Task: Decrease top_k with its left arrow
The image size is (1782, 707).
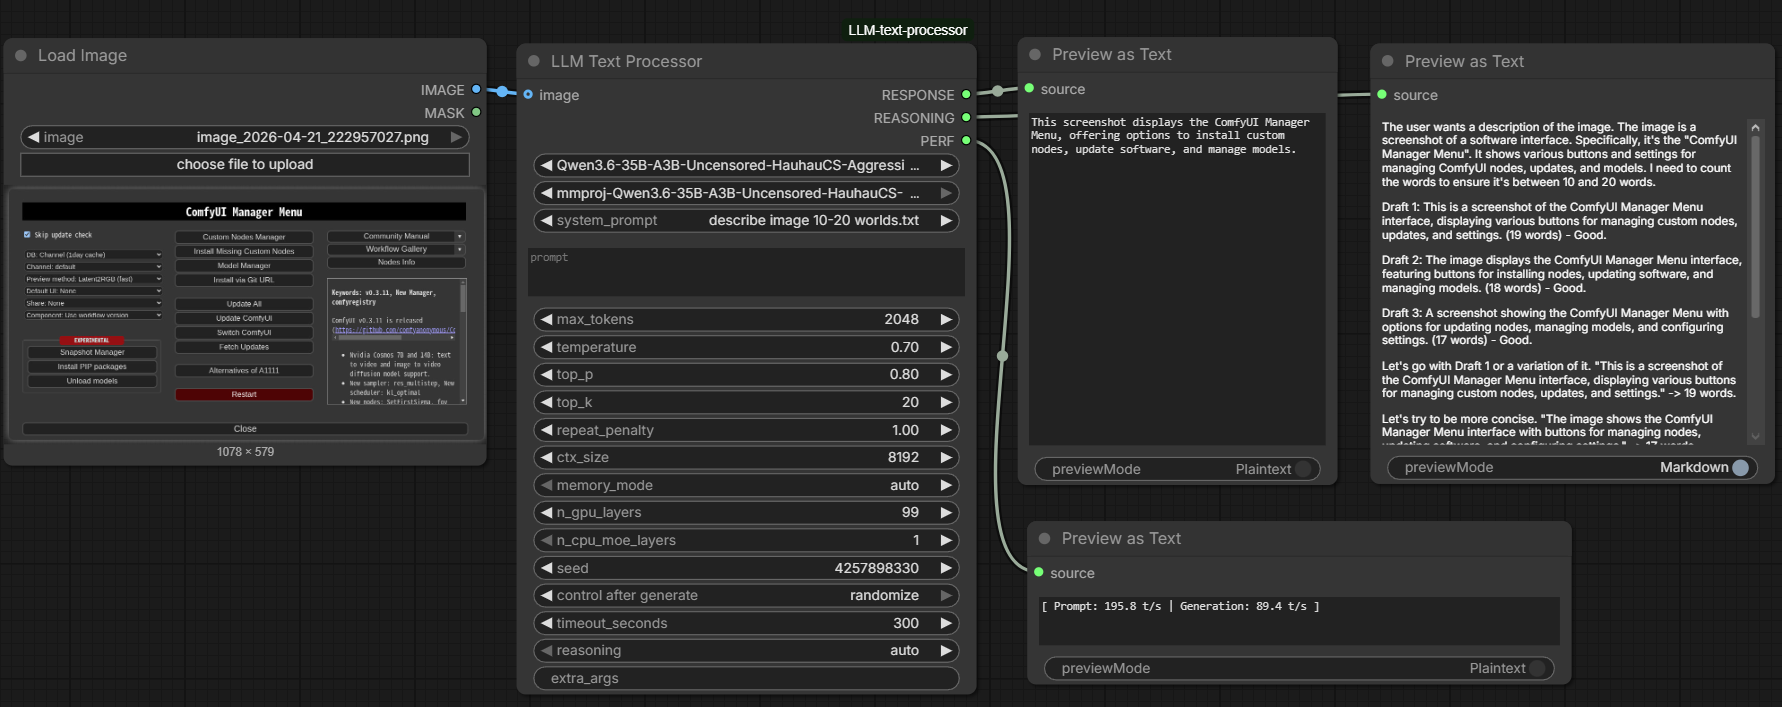Action: (546, 403)
